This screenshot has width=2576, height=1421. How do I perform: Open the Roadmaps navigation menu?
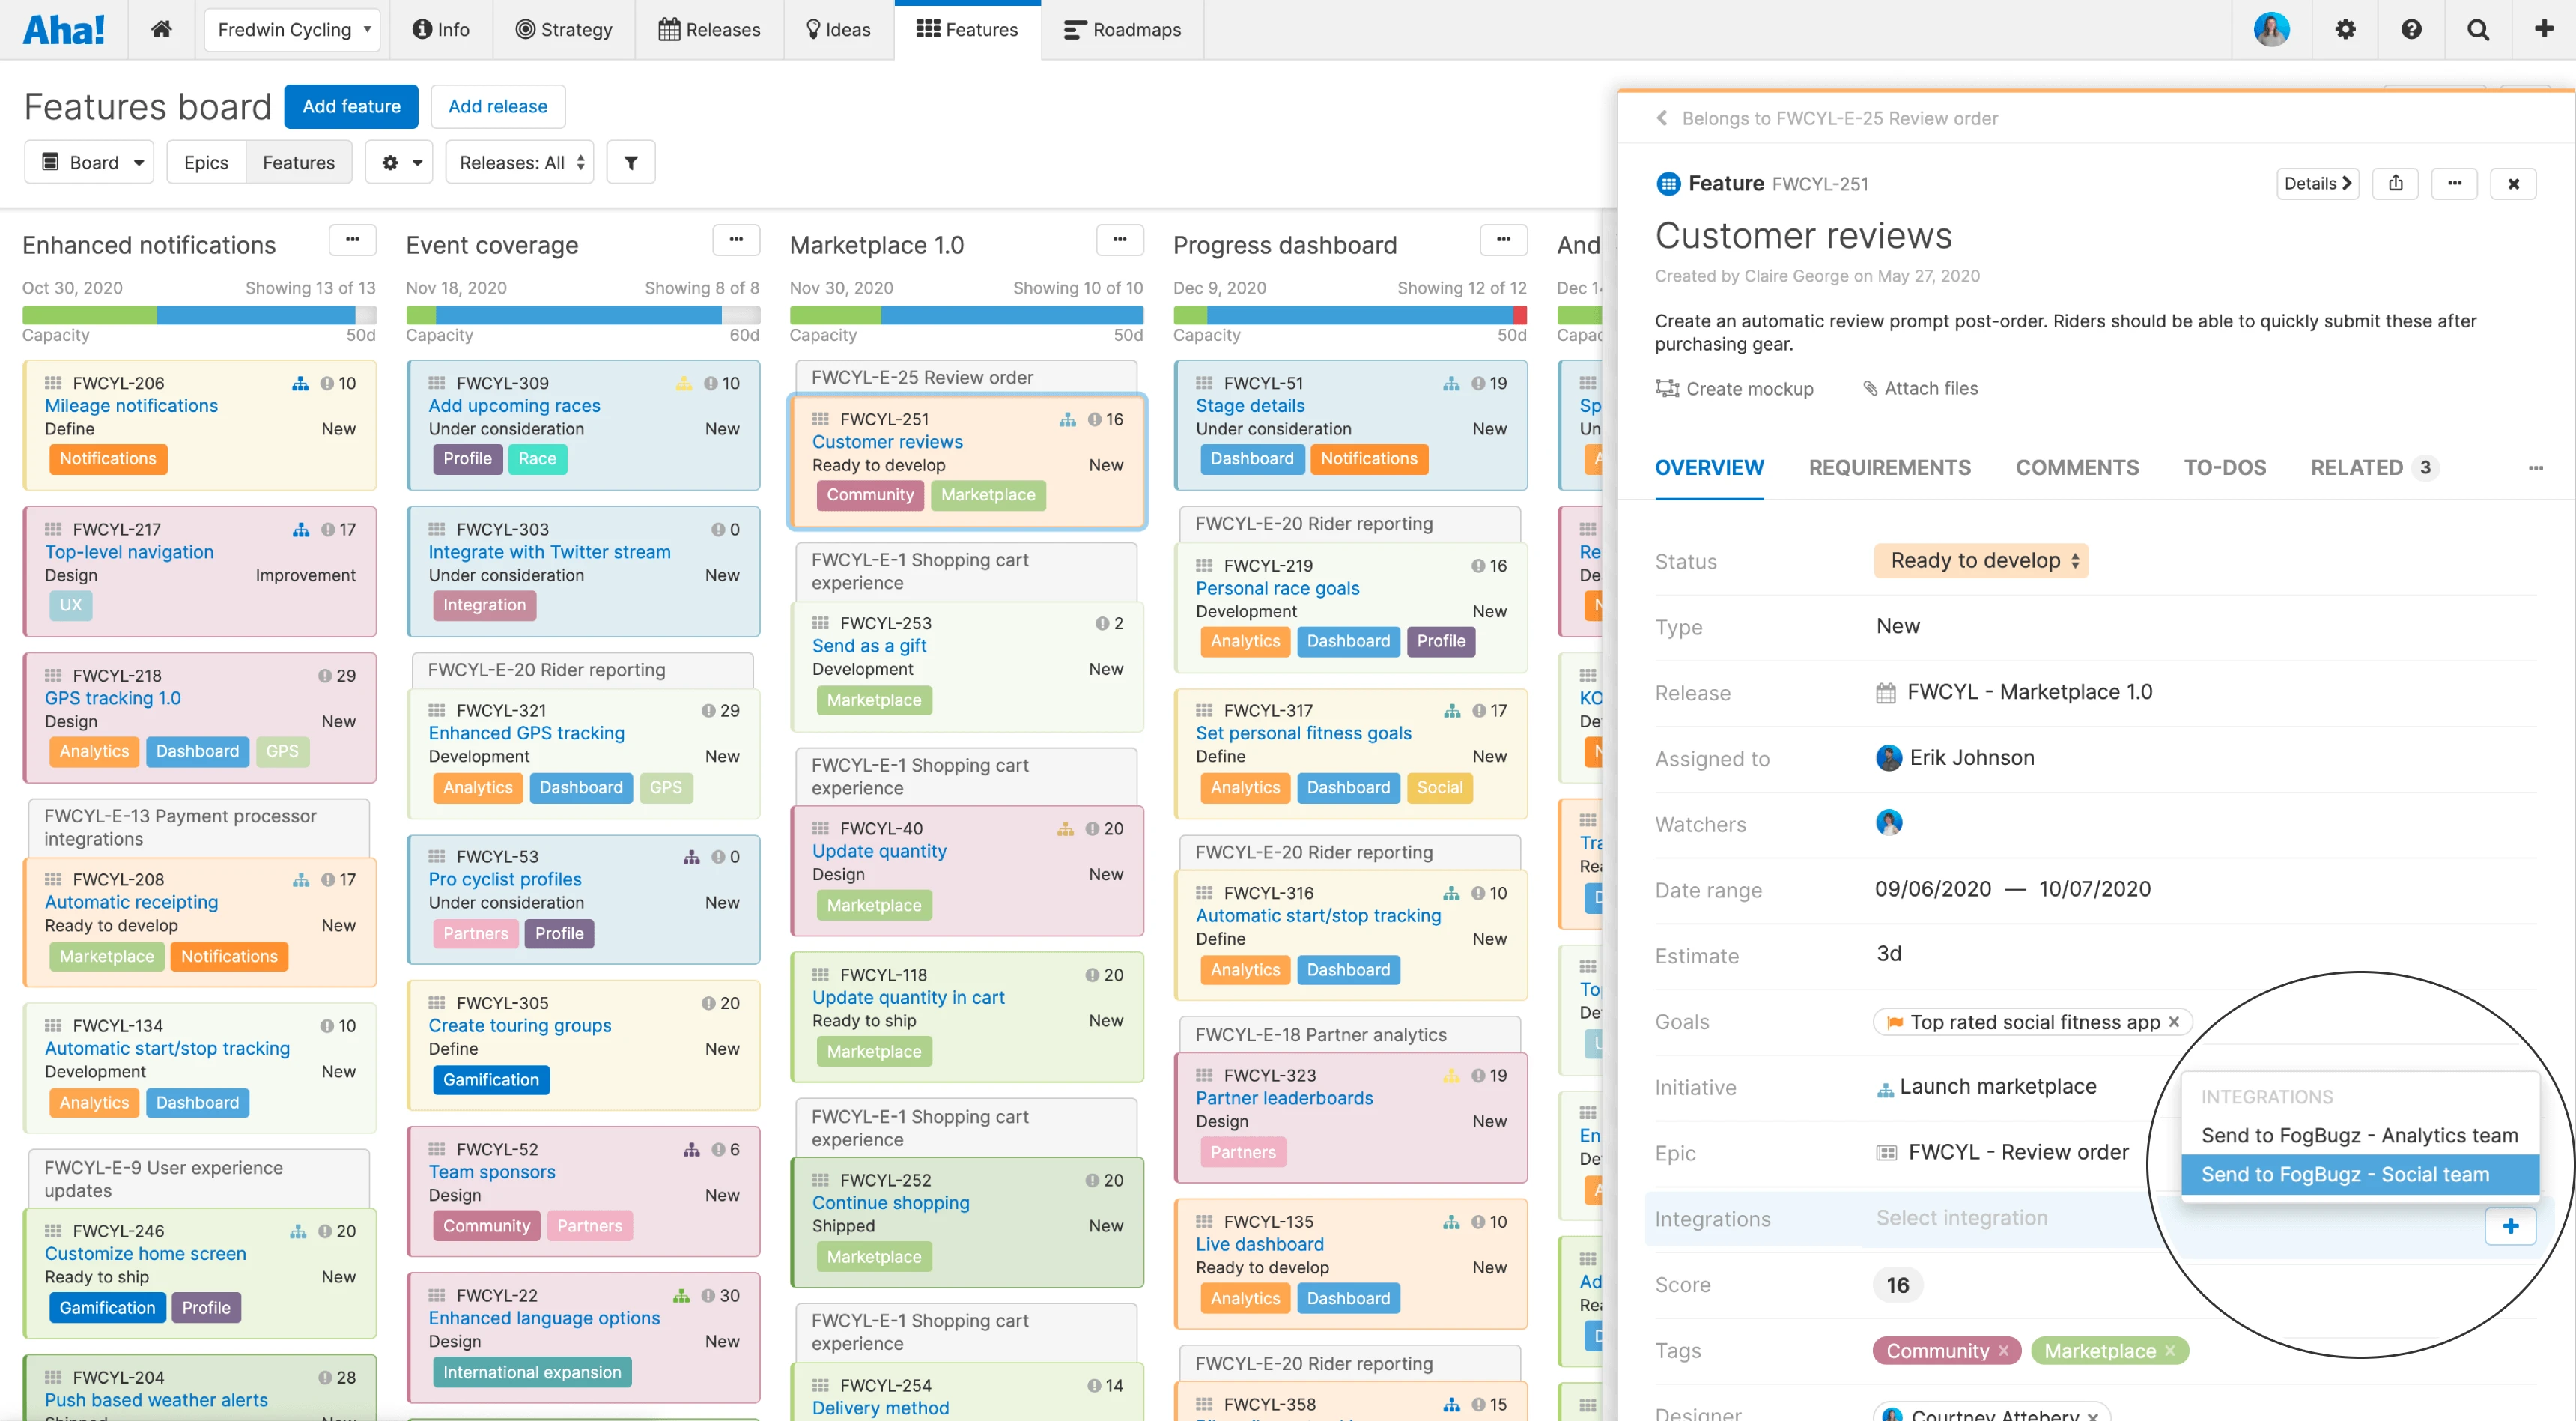tap(1122, 29)
